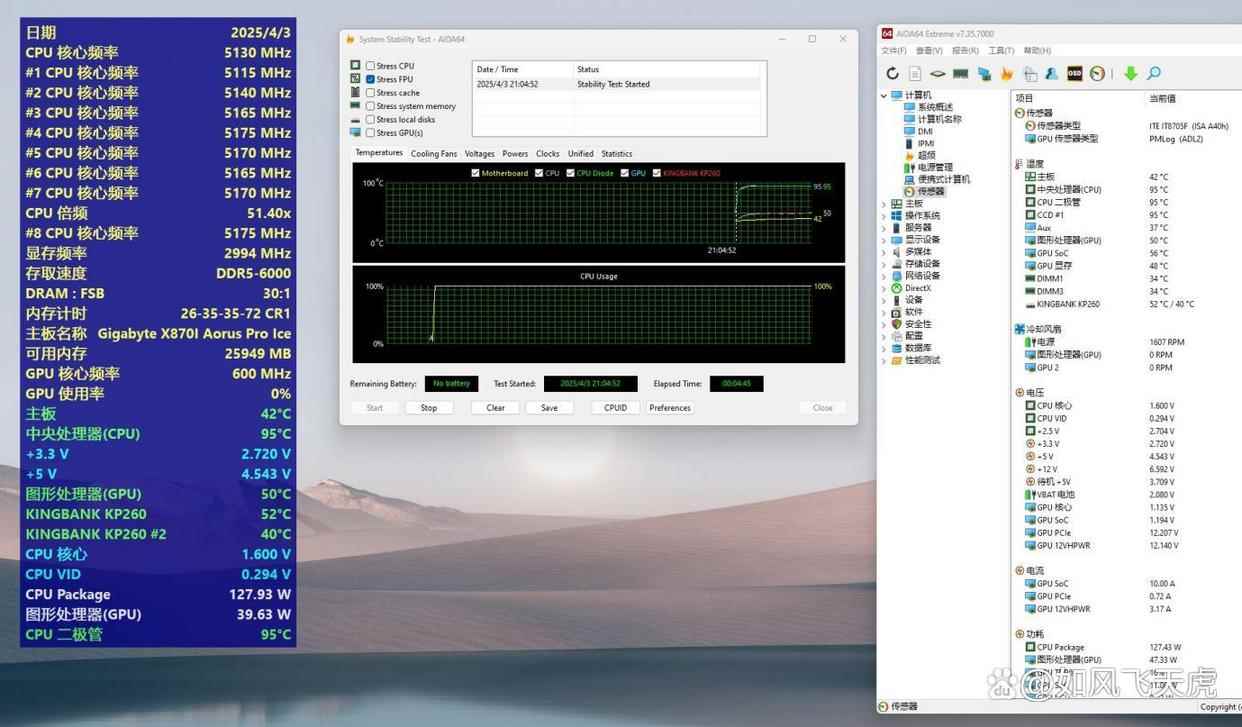This screenshot has height=727, width=1242.
Task: Select 系统概述 in the tree
Action: (934, 107)
